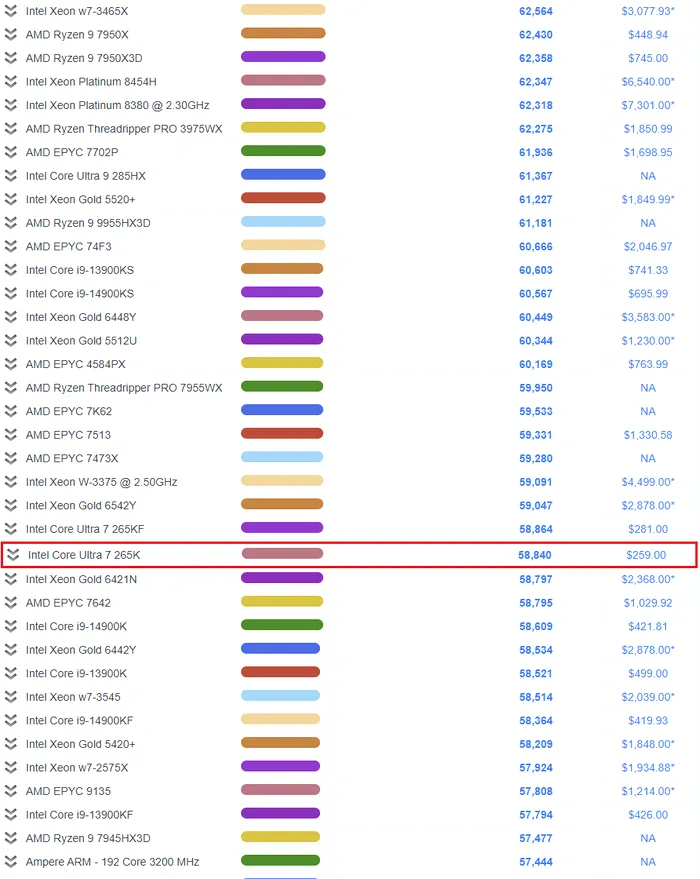Open the Intel Core i9-14900KS link
The image size is (700, 879).
coord(80,294)
